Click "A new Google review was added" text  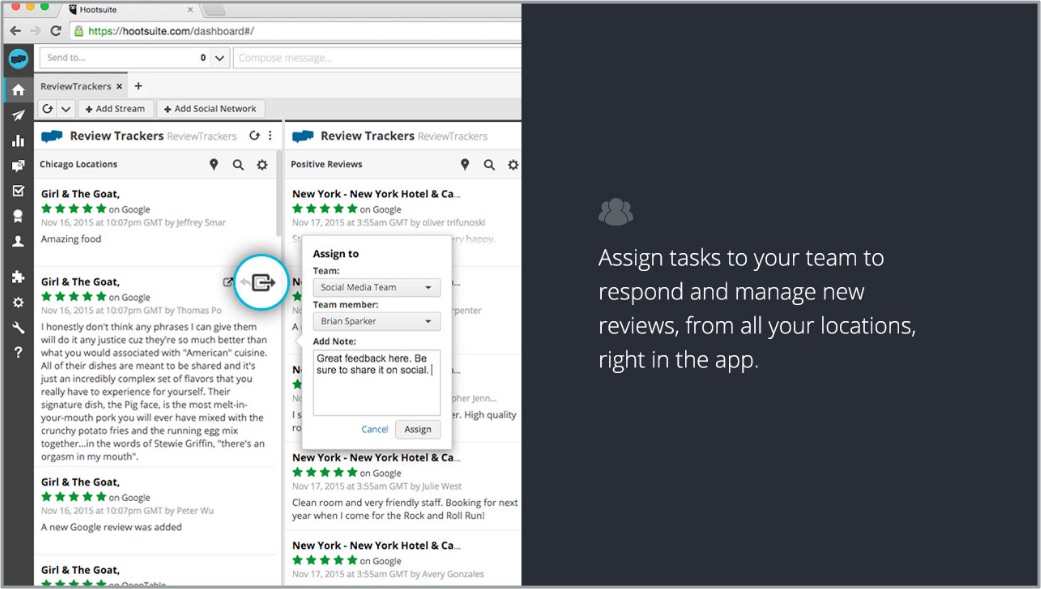[111, 527]
